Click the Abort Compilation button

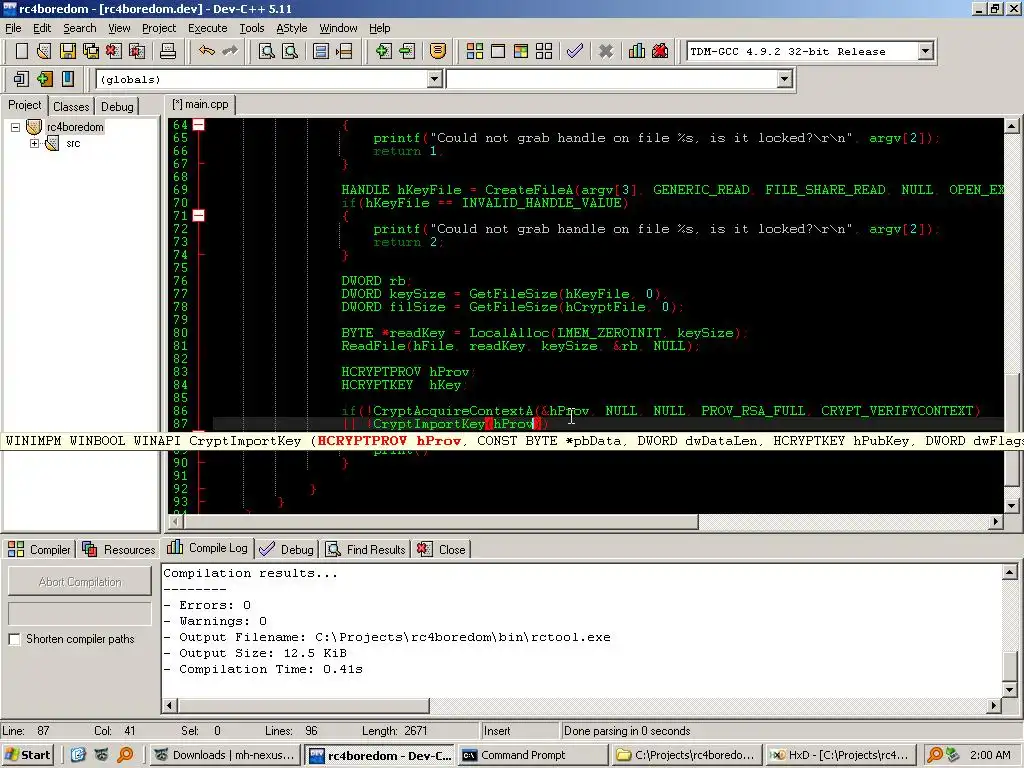(80, 581)
